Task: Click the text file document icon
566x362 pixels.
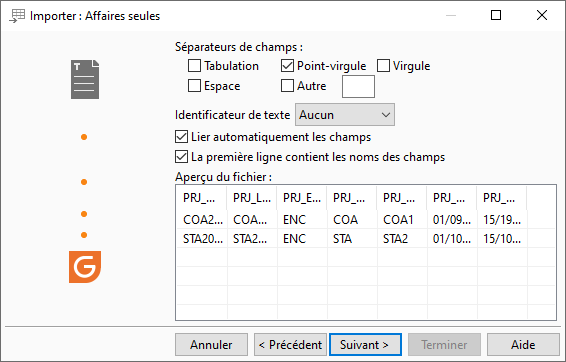Action: point(85,79)
